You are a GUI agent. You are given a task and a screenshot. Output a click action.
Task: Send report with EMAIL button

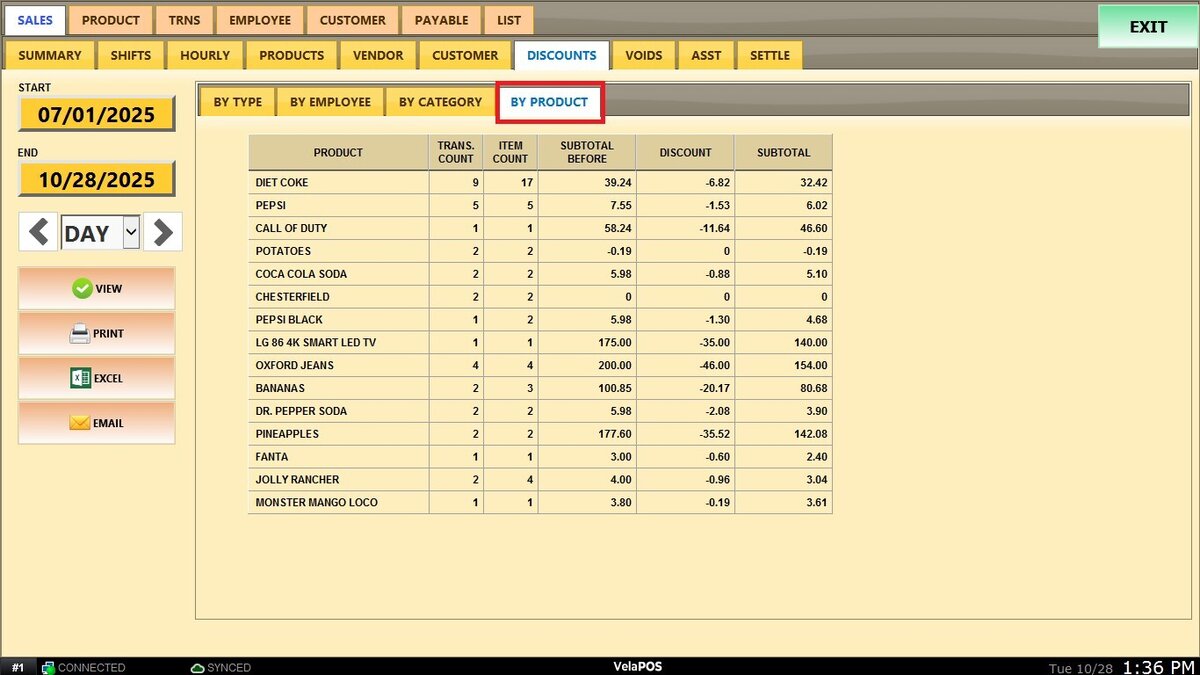click(x=96, y=423)
